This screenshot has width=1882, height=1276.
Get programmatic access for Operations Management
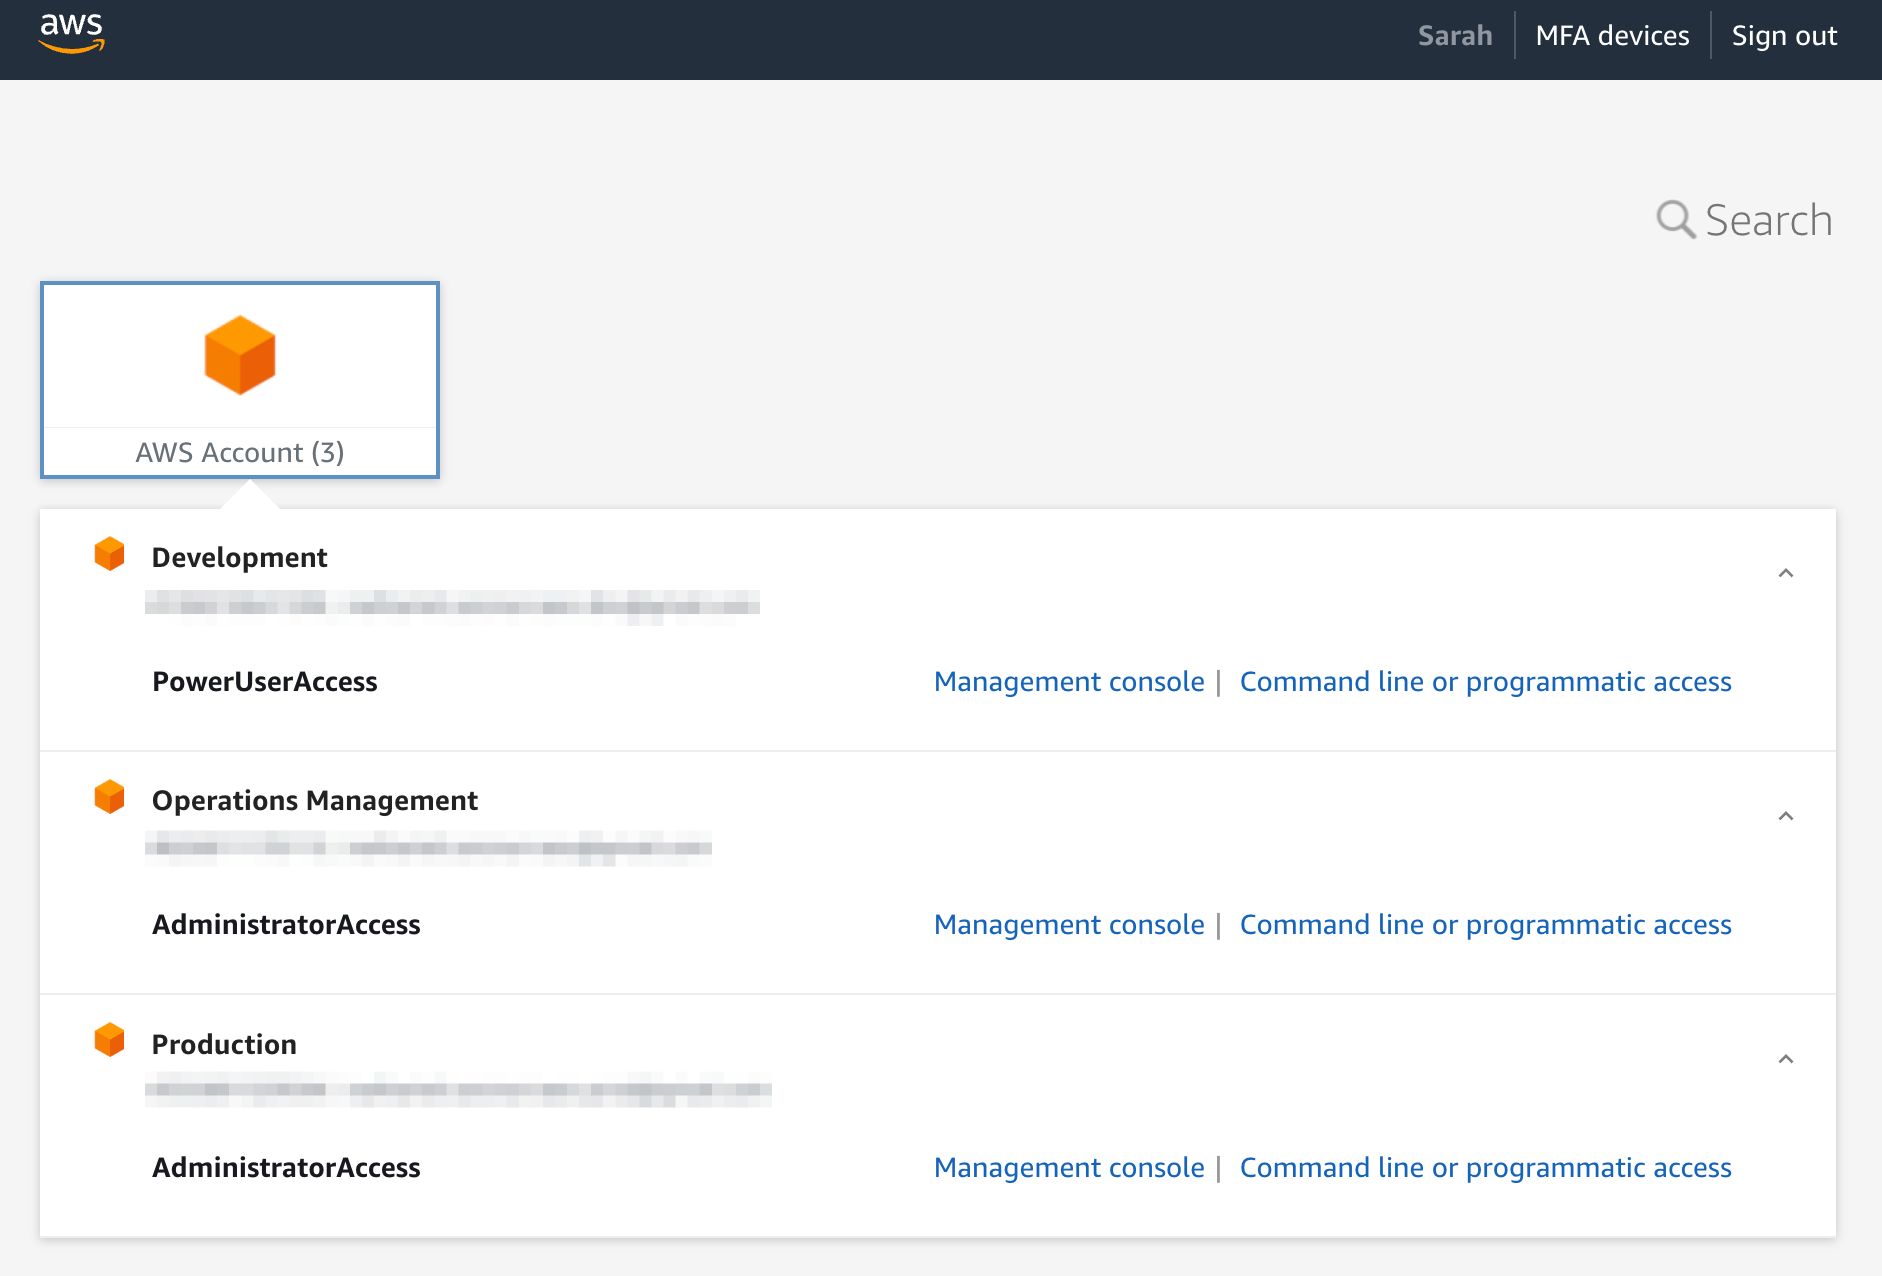click(1485, 925)
